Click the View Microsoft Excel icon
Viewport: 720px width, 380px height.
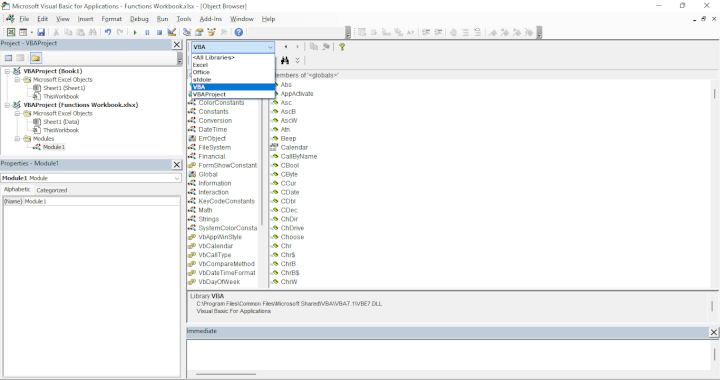click(x=11, y=32)
